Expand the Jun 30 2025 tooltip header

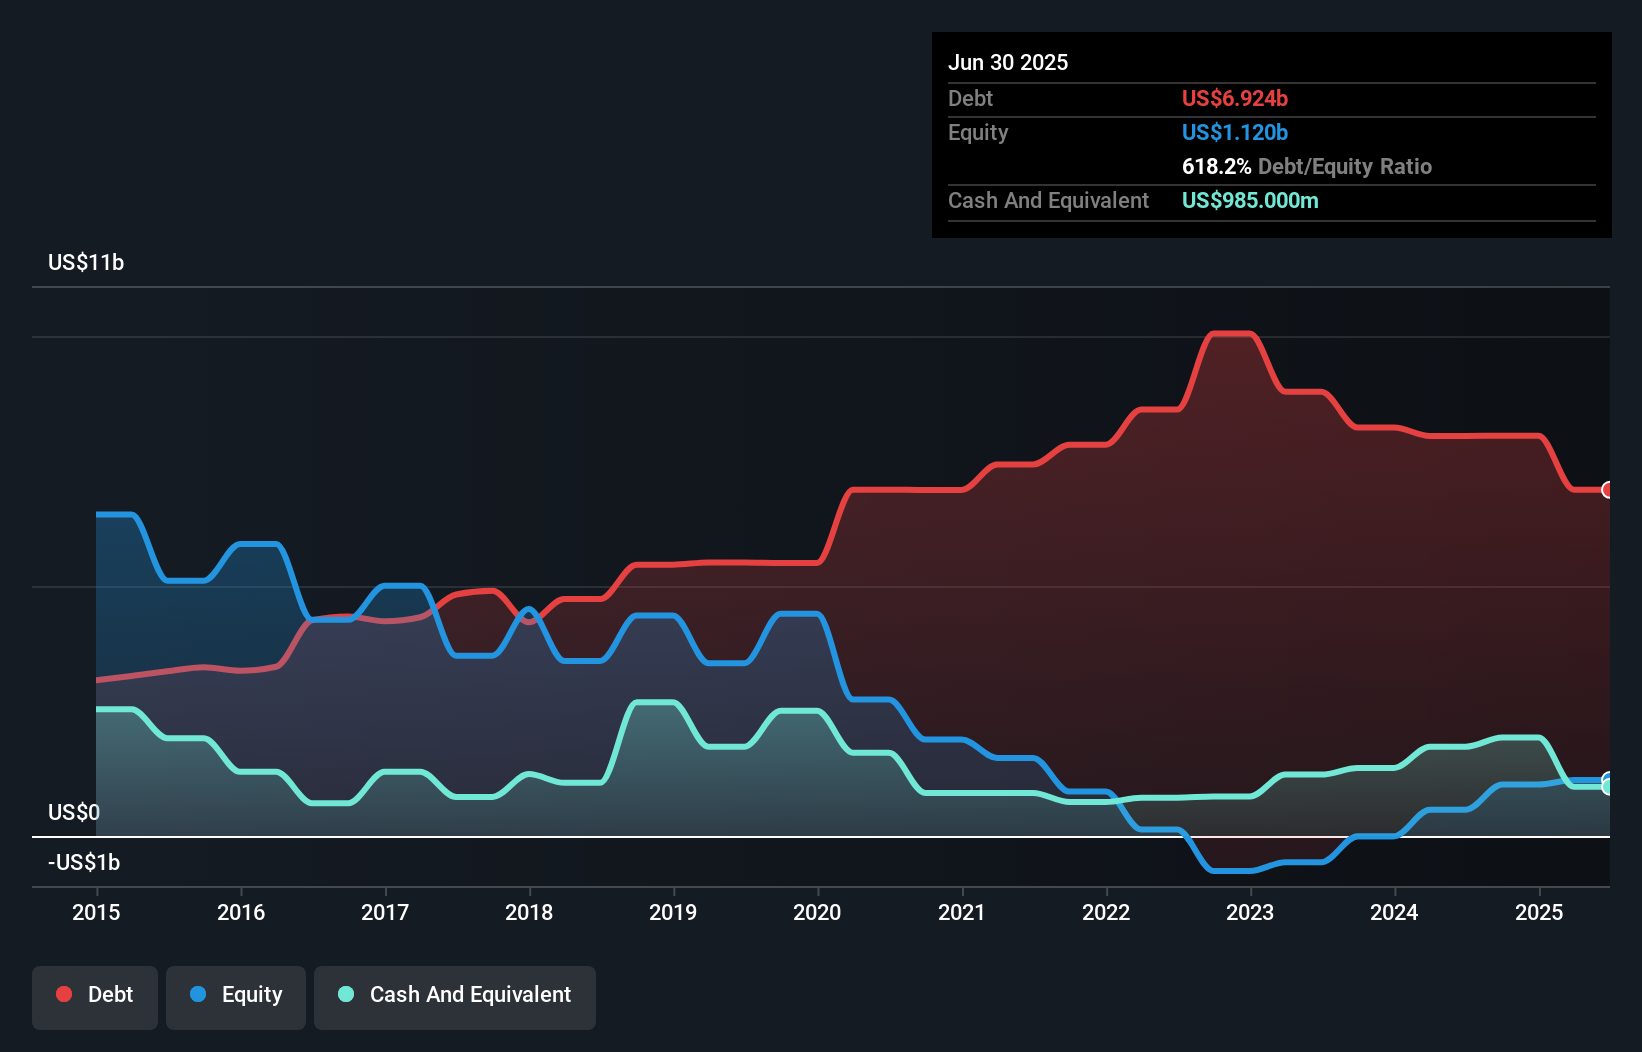1008,62
